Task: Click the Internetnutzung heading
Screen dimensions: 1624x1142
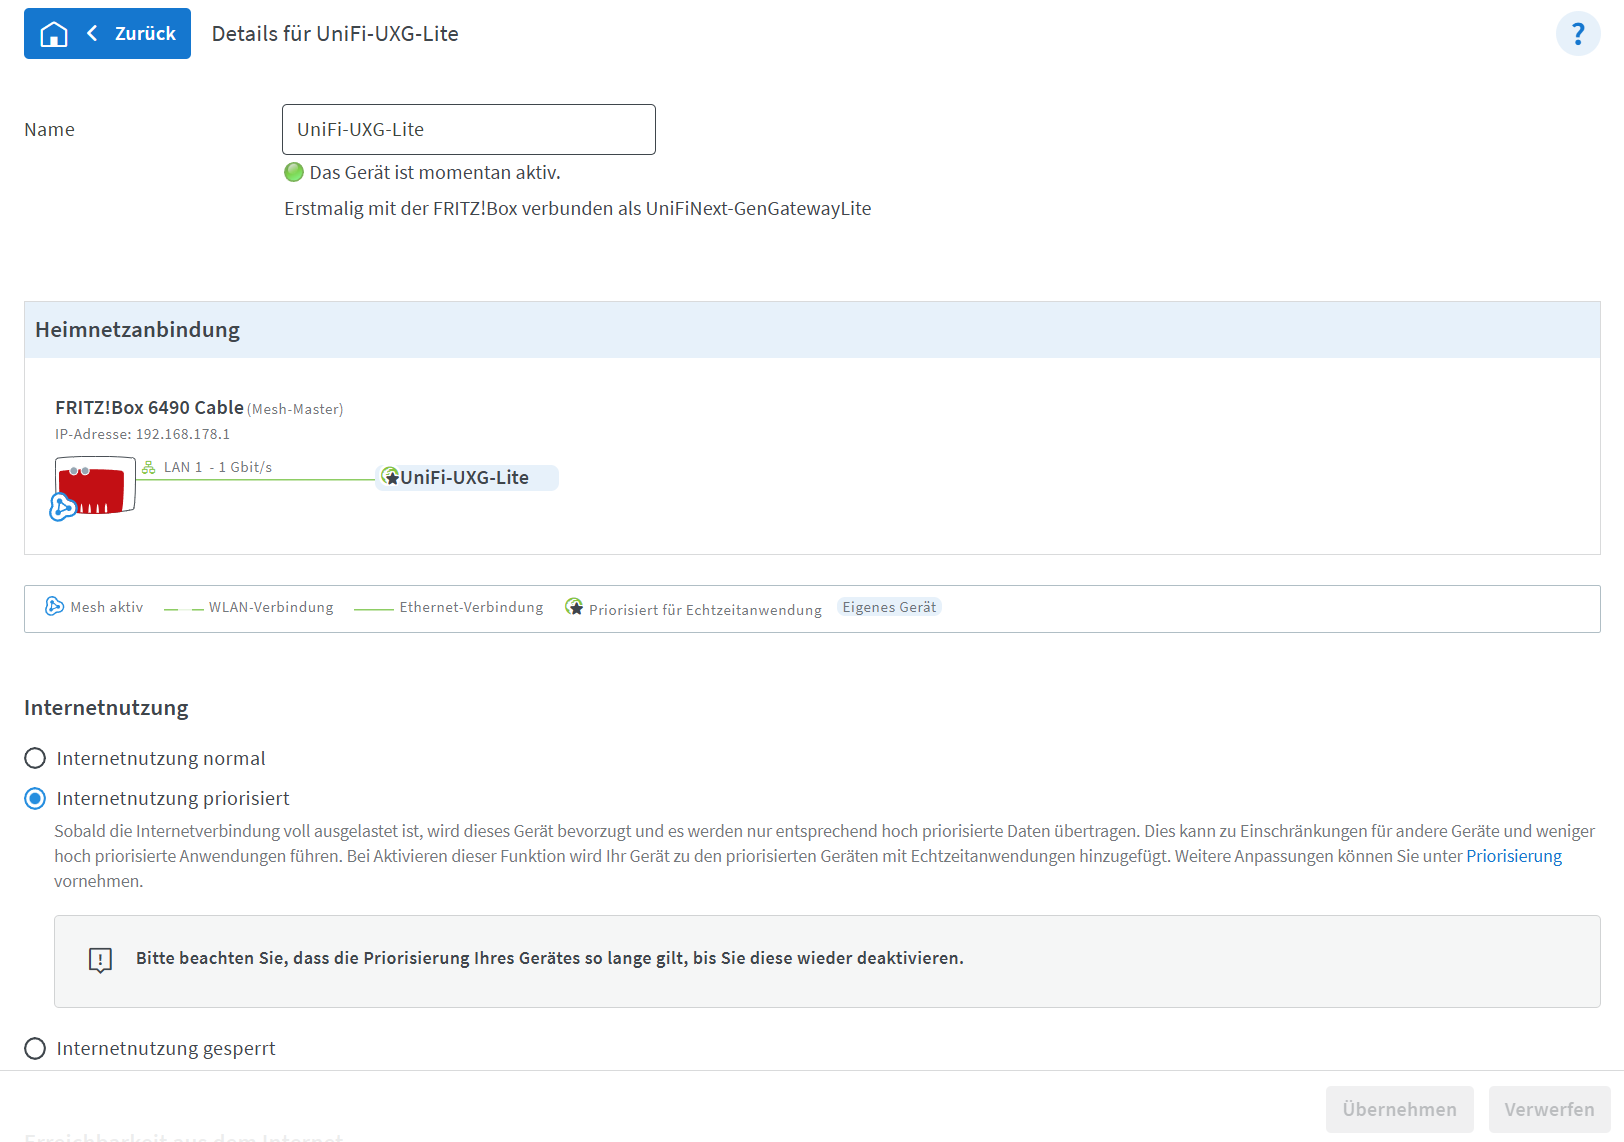Action: (106, 708)
